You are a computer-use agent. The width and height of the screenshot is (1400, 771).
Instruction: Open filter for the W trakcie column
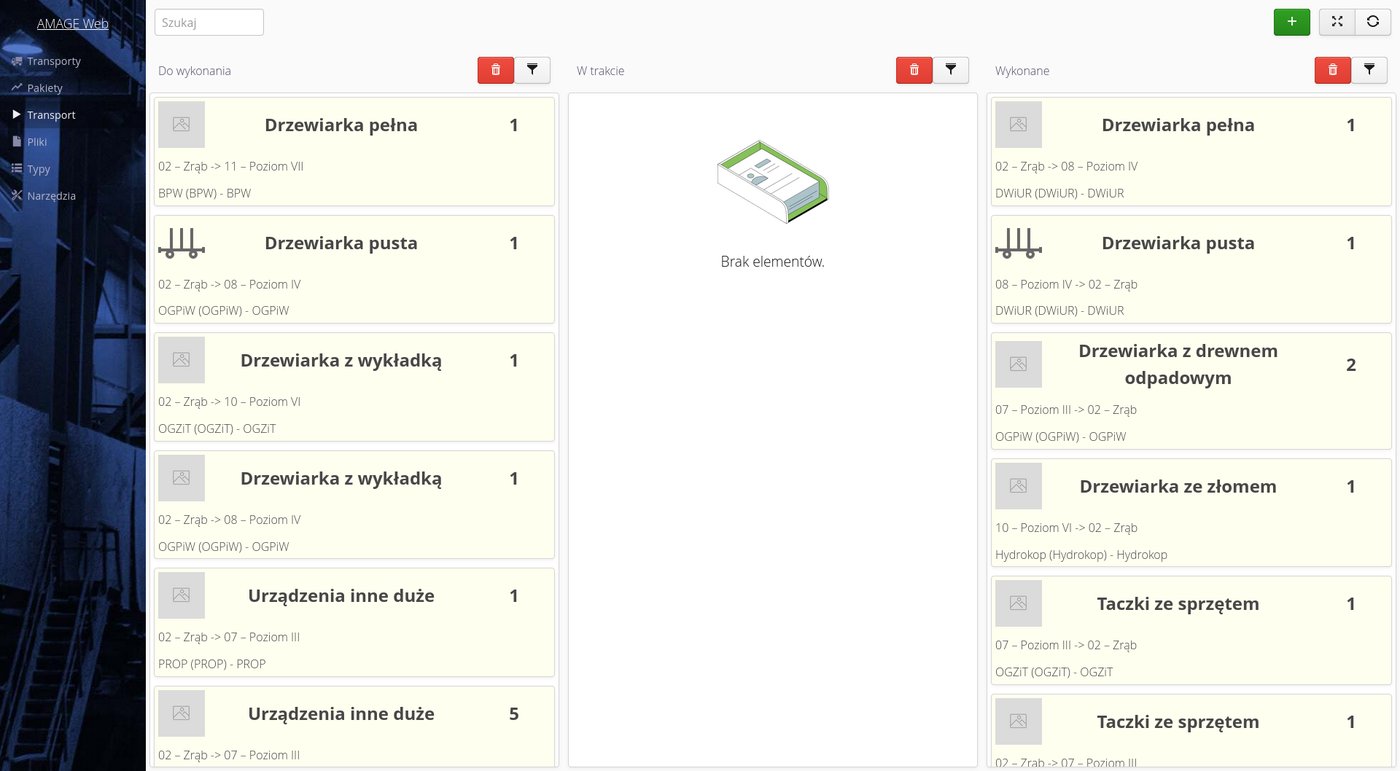[950, 69]
